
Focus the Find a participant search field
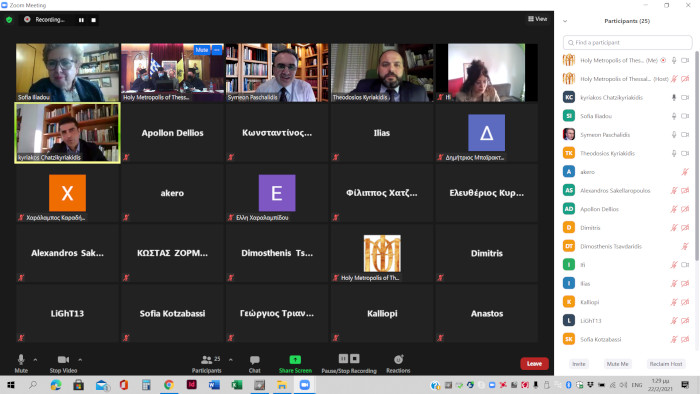pos(627,42)
